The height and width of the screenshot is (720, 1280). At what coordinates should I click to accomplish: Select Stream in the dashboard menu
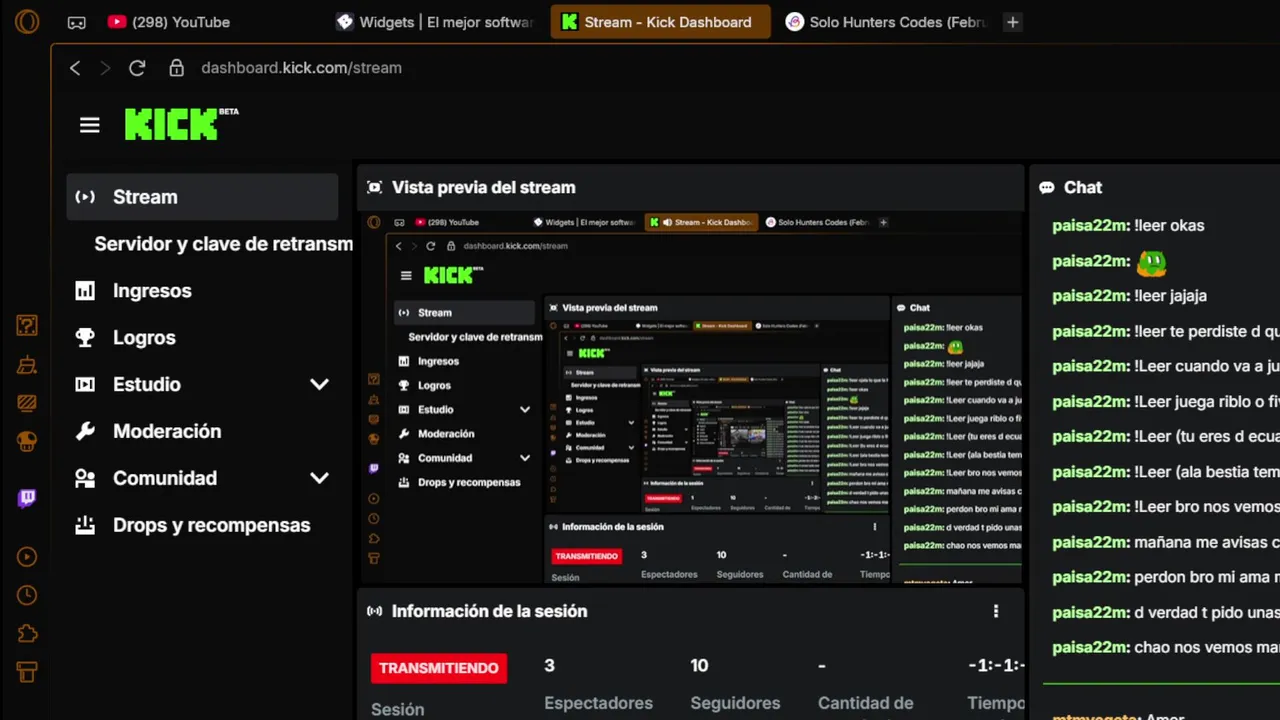(203, 197)
